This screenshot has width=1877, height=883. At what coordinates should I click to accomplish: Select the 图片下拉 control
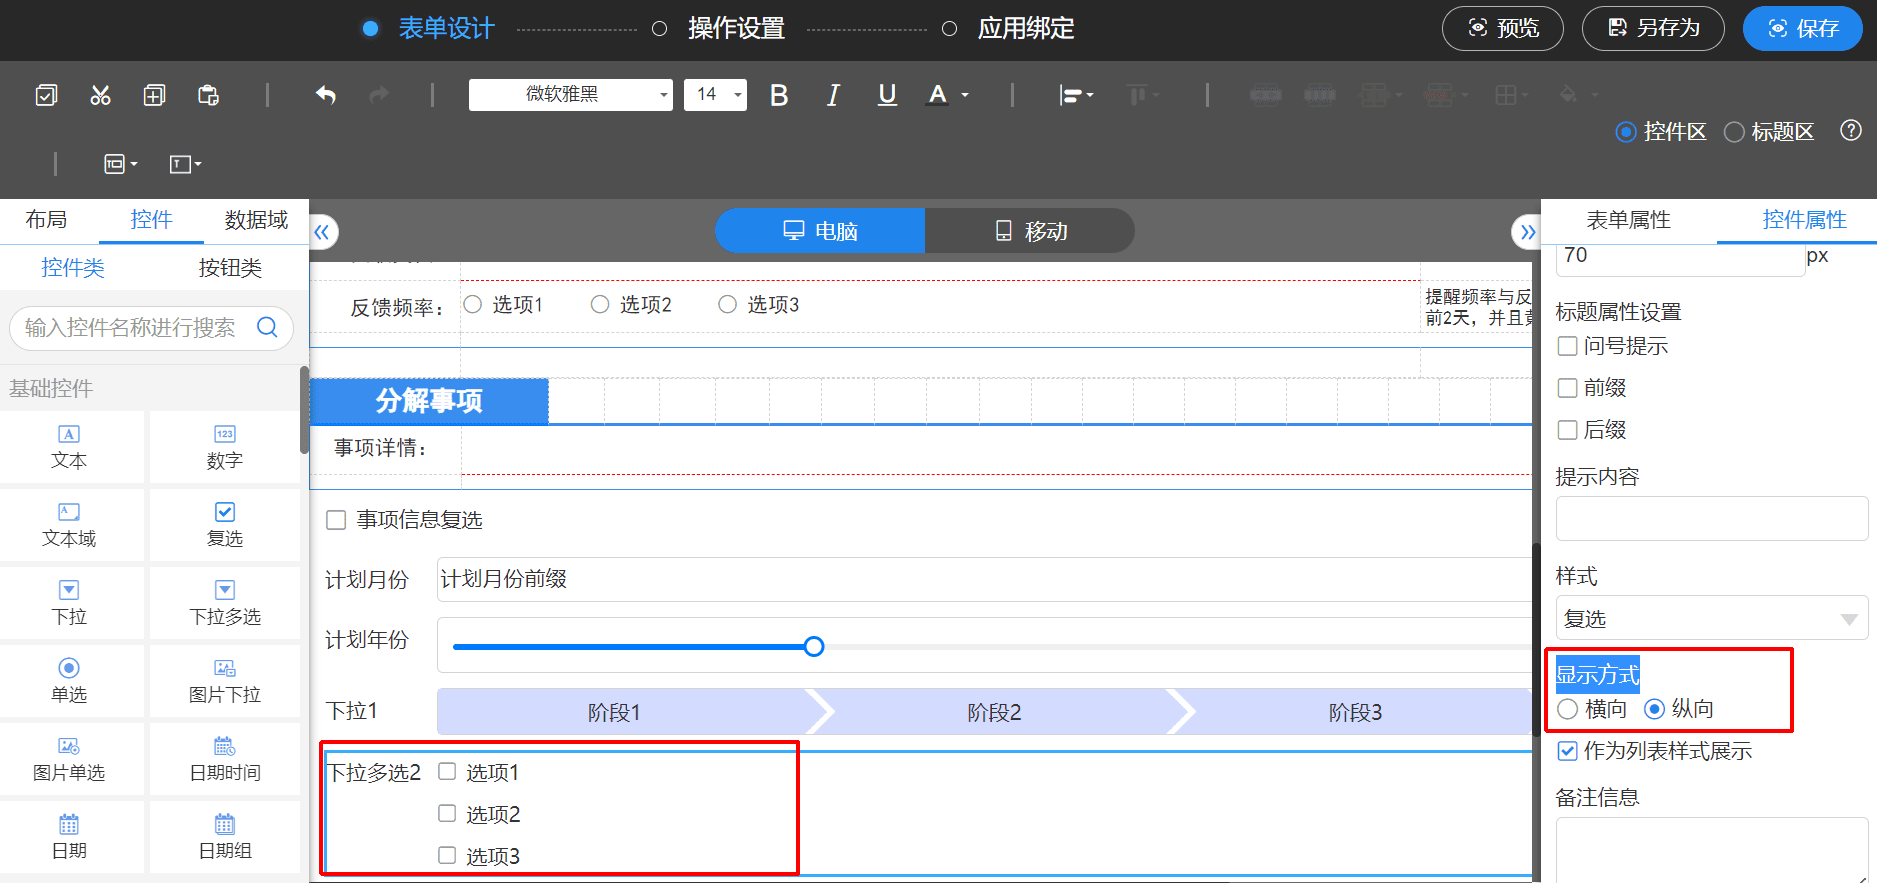(225, 681)
